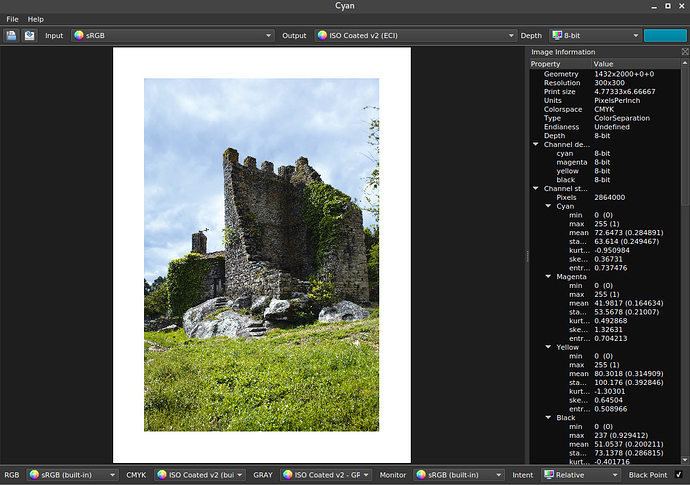Open the GRAY default profile dropdown
Screen dimensions: 690x485
[327, 475]
